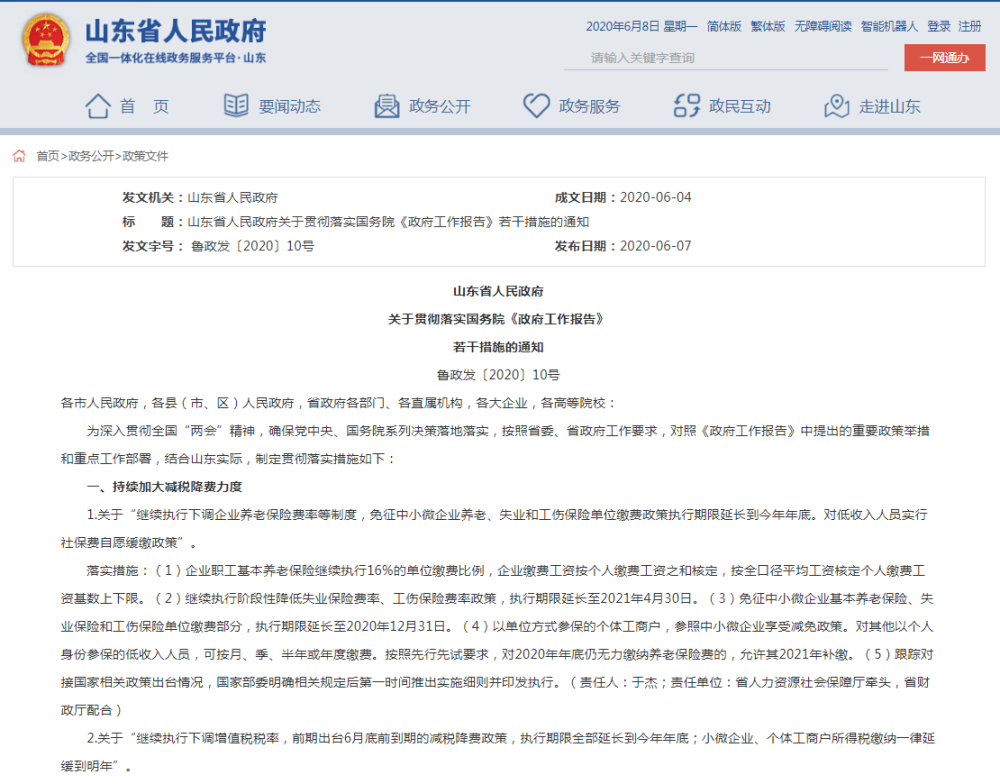Click the home icon in the breadcrumb
This screenshot has width=1000, height=784.
[x=18, y=156]
